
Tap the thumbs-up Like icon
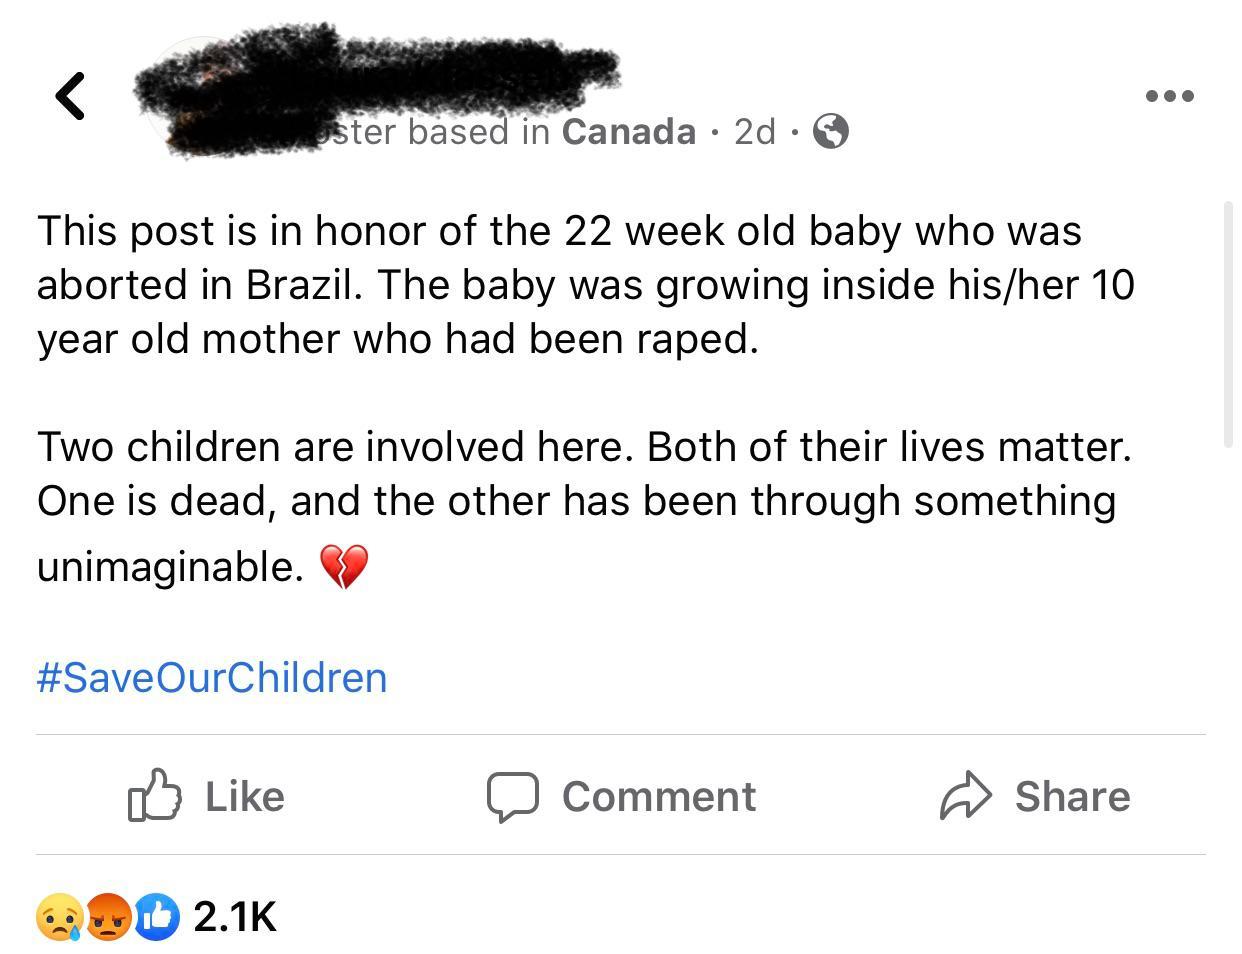coord(155,796)
